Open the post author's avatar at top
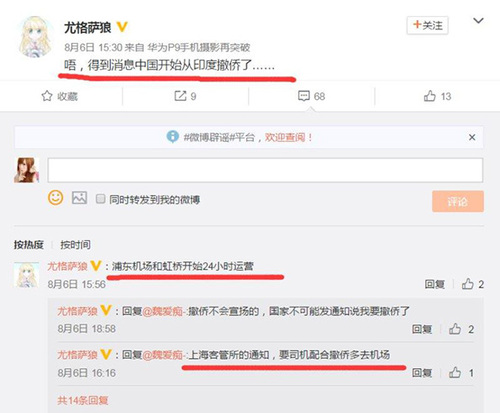This screenshot has height=413, width=500. tap(35, 37)
